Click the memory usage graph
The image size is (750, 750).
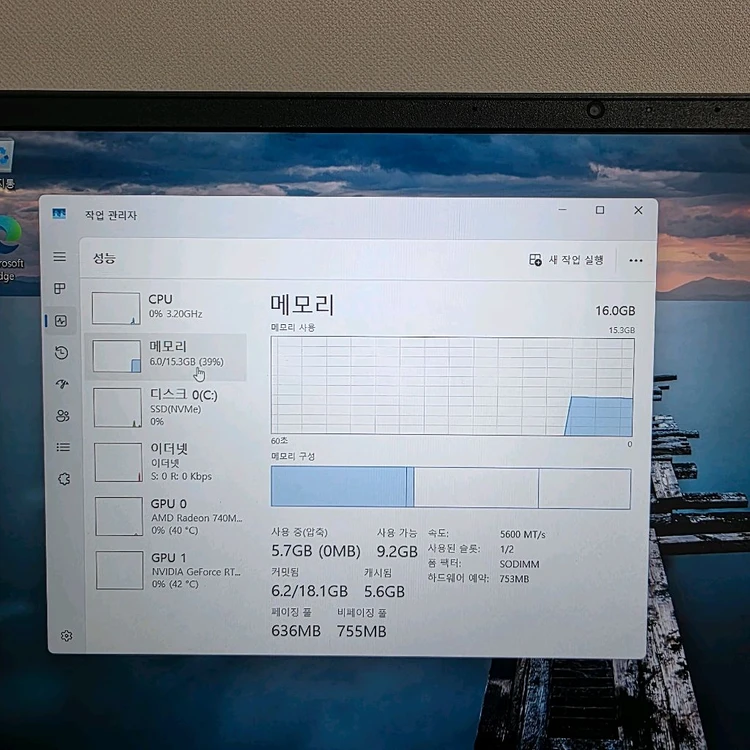coord(452,386)
